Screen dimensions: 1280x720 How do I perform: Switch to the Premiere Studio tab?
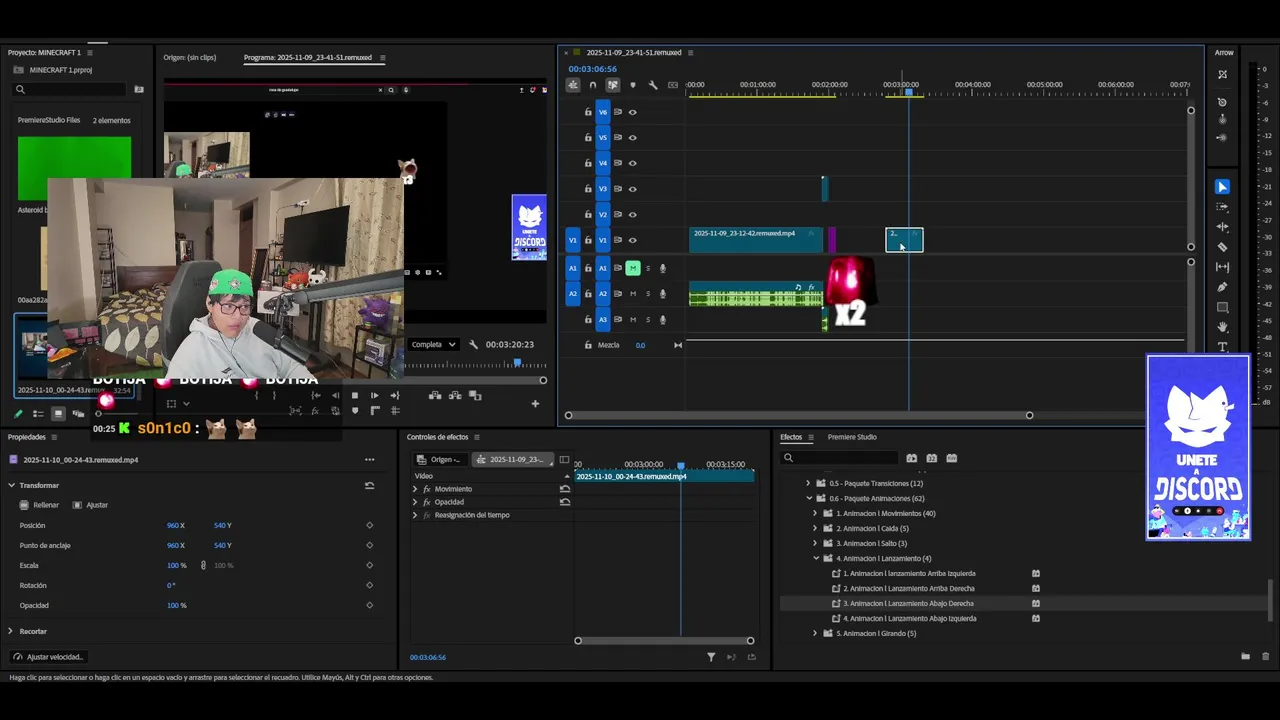click(x=852, y=437)
